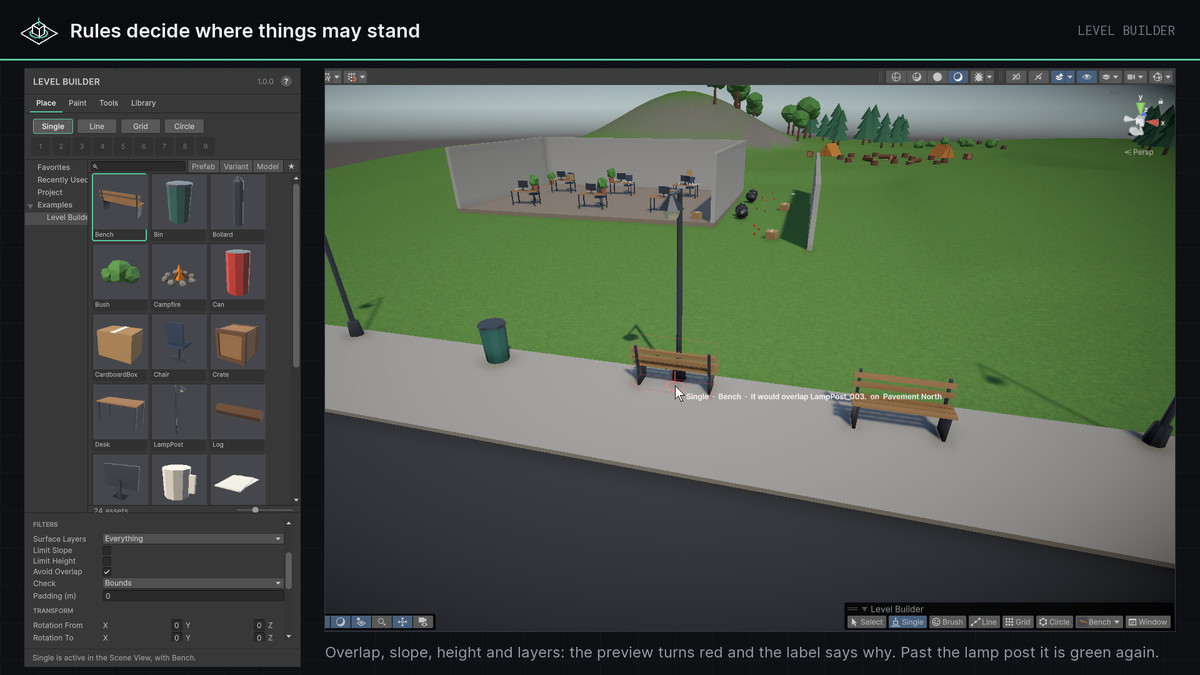The height and width of the screenshot is (675, 1200).
Task: Activate the Single tool in overlay
Action: (x=907, y=622)
